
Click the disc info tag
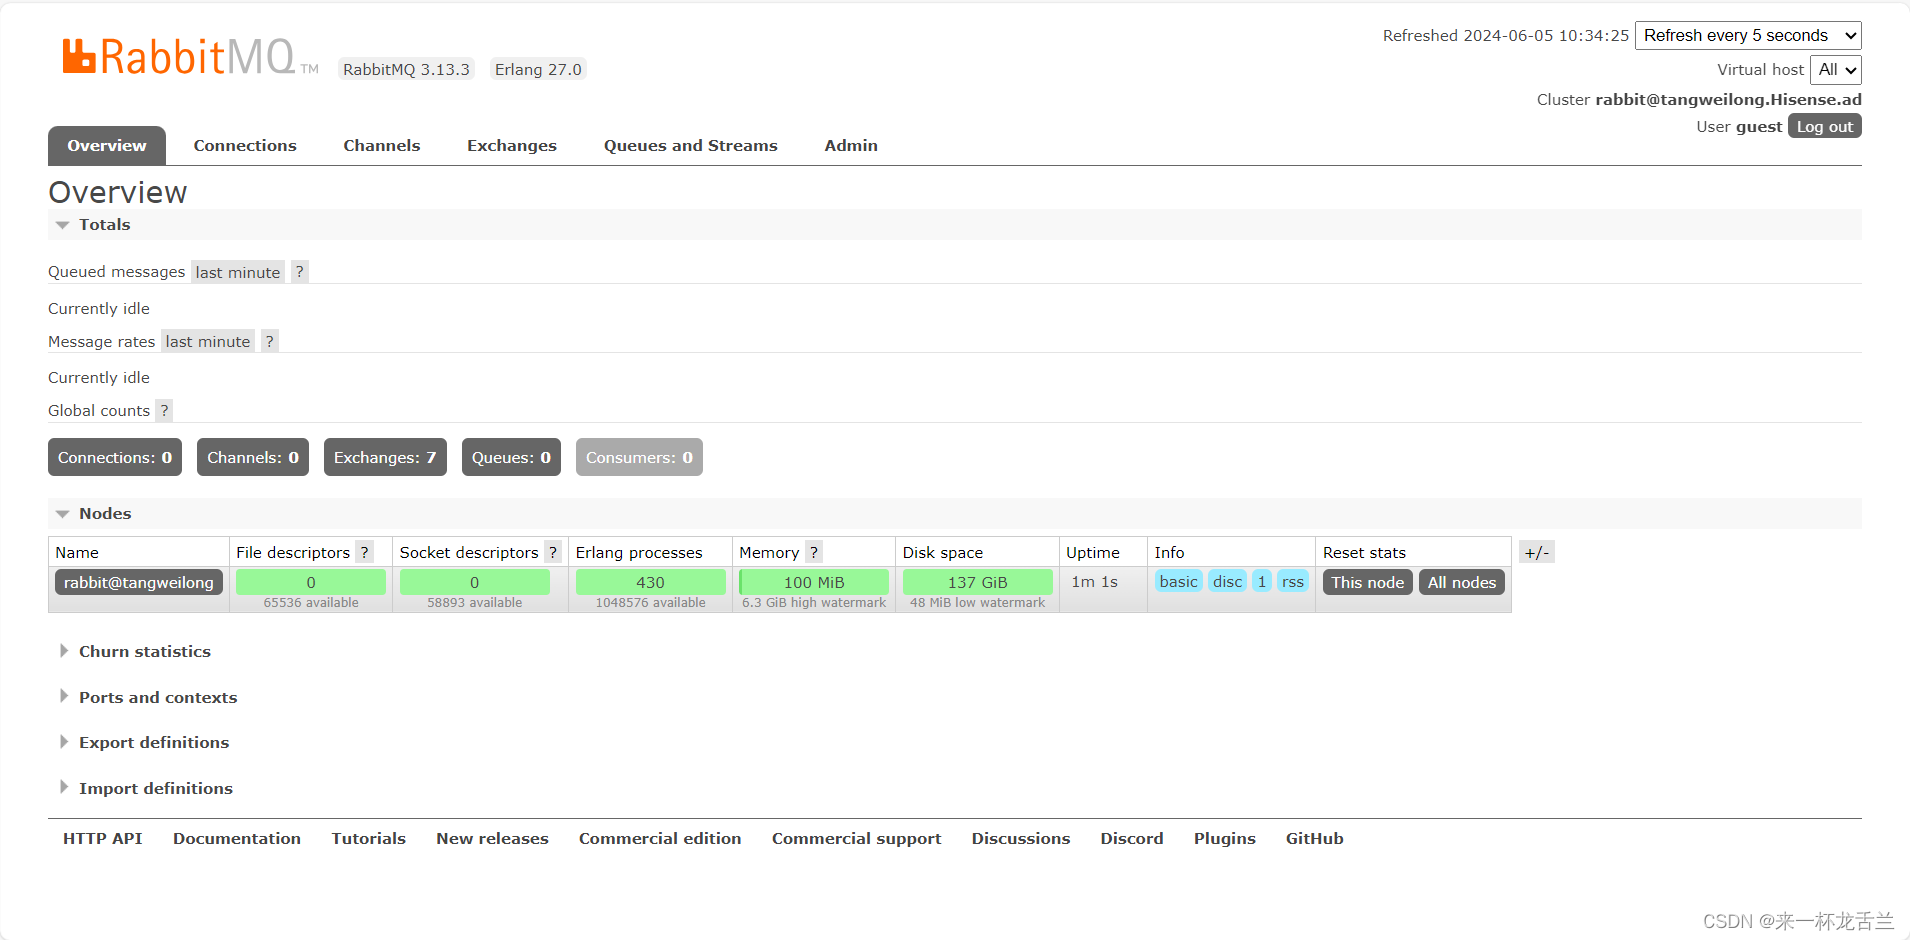(x=1228, y=581)
